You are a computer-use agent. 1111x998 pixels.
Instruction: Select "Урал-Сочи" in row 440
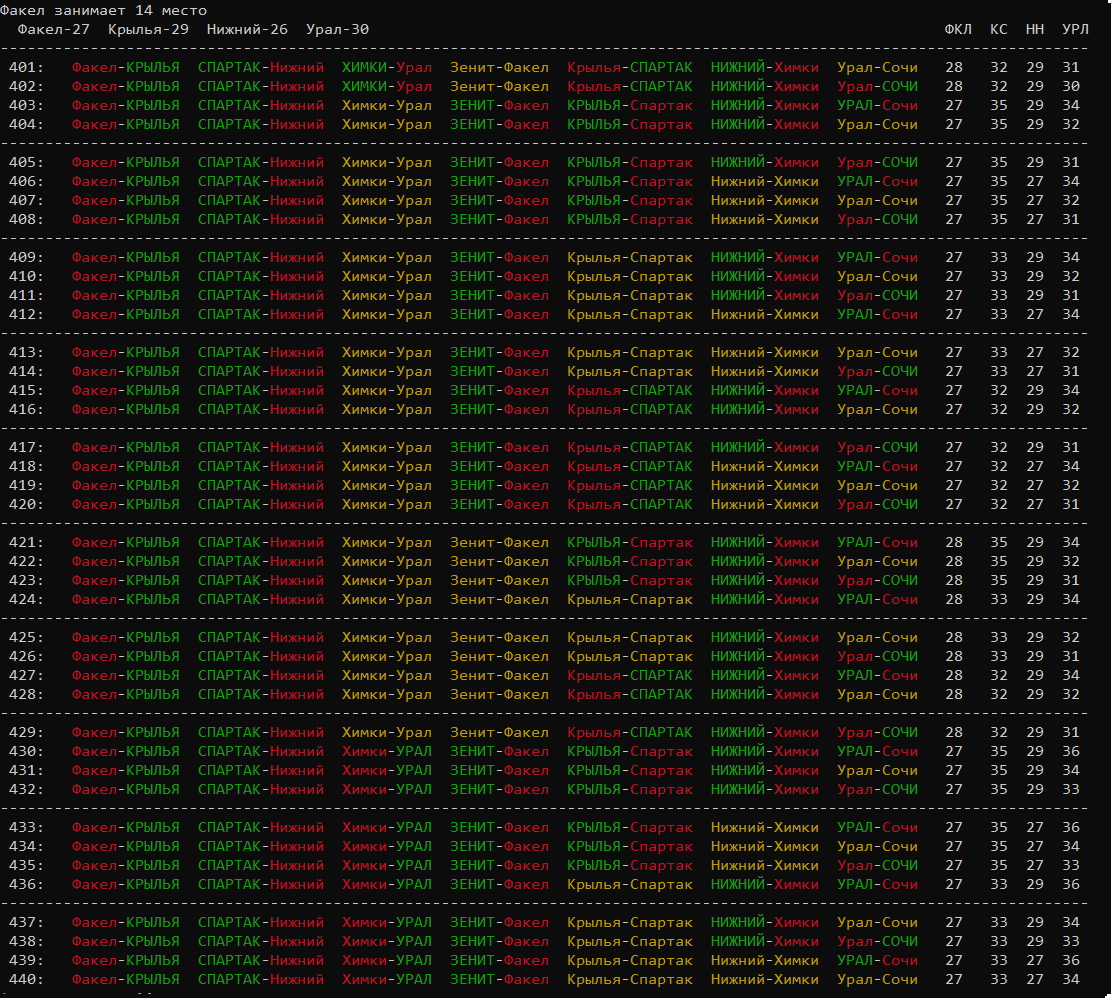pos(877,980)
